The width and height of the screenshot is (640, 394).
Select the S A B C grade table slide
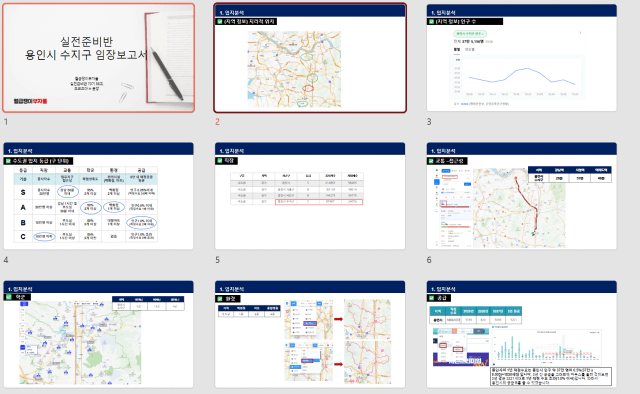(x=98, y=196)
